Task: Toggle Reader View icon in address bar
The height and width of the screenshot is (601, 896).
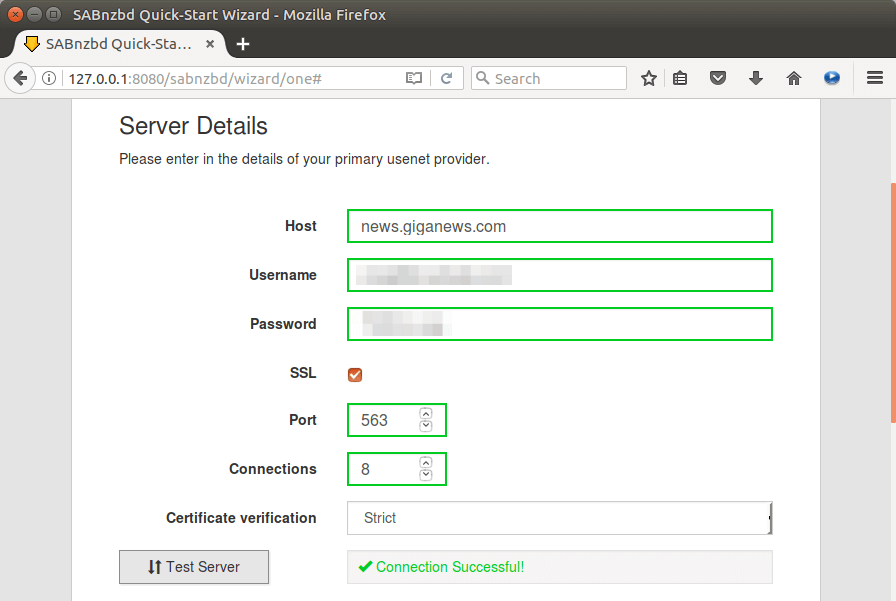Action: (414, 78)
